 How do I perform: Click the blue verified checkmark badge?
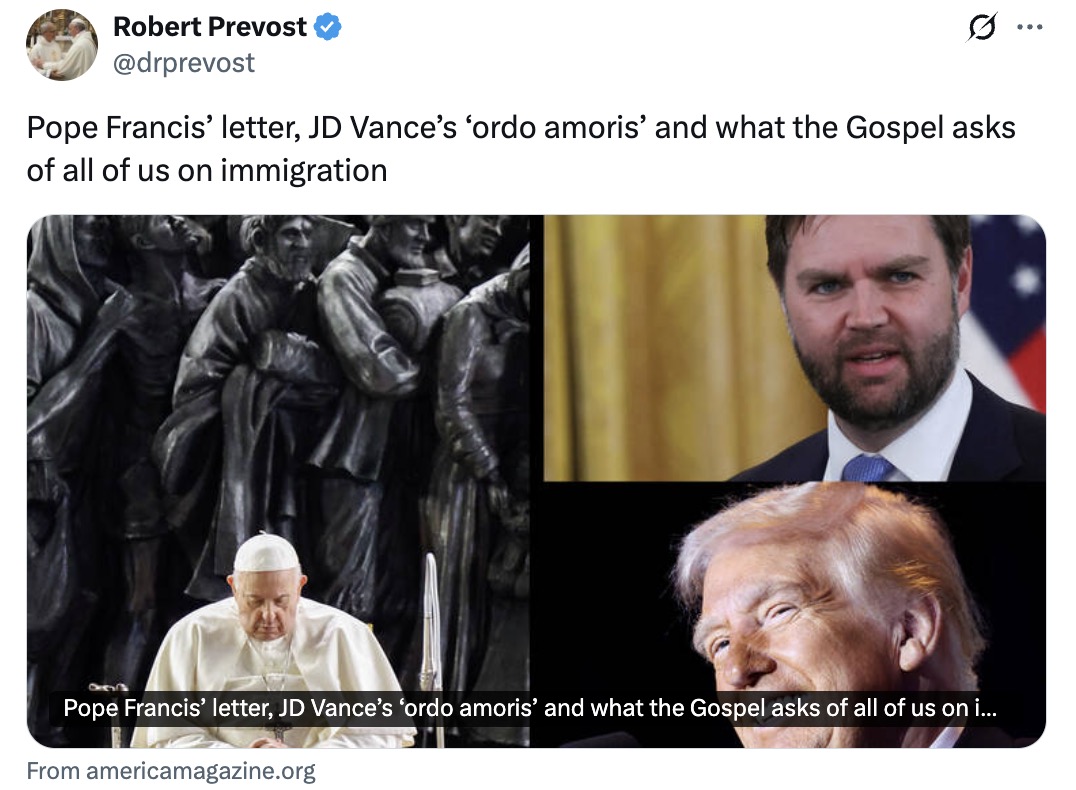[327, 27]
